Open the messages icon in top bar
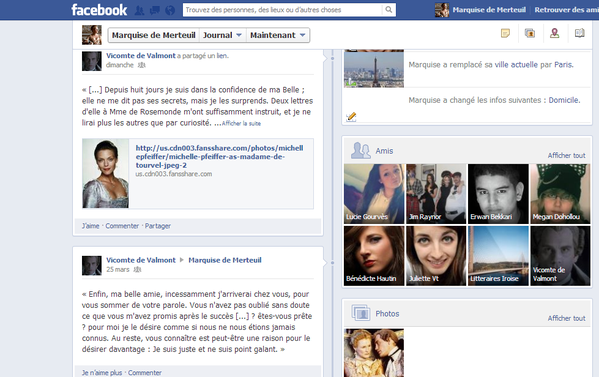Screen dimensions: 599x377 click(155, 10)
